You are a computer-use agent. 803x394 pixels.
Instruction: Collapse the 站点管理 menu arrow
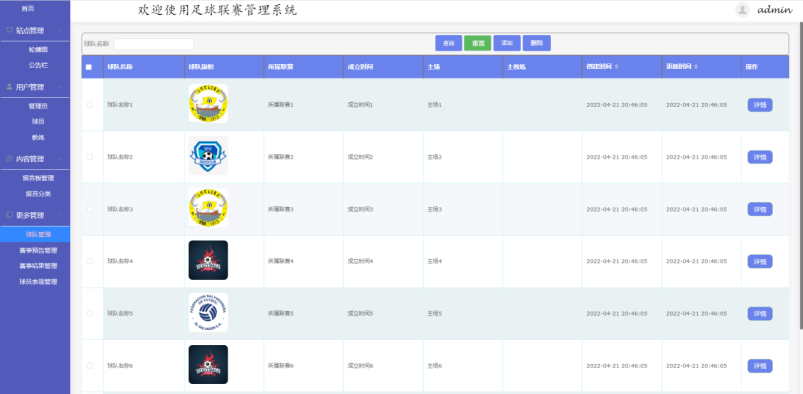[x=60, y=31]
